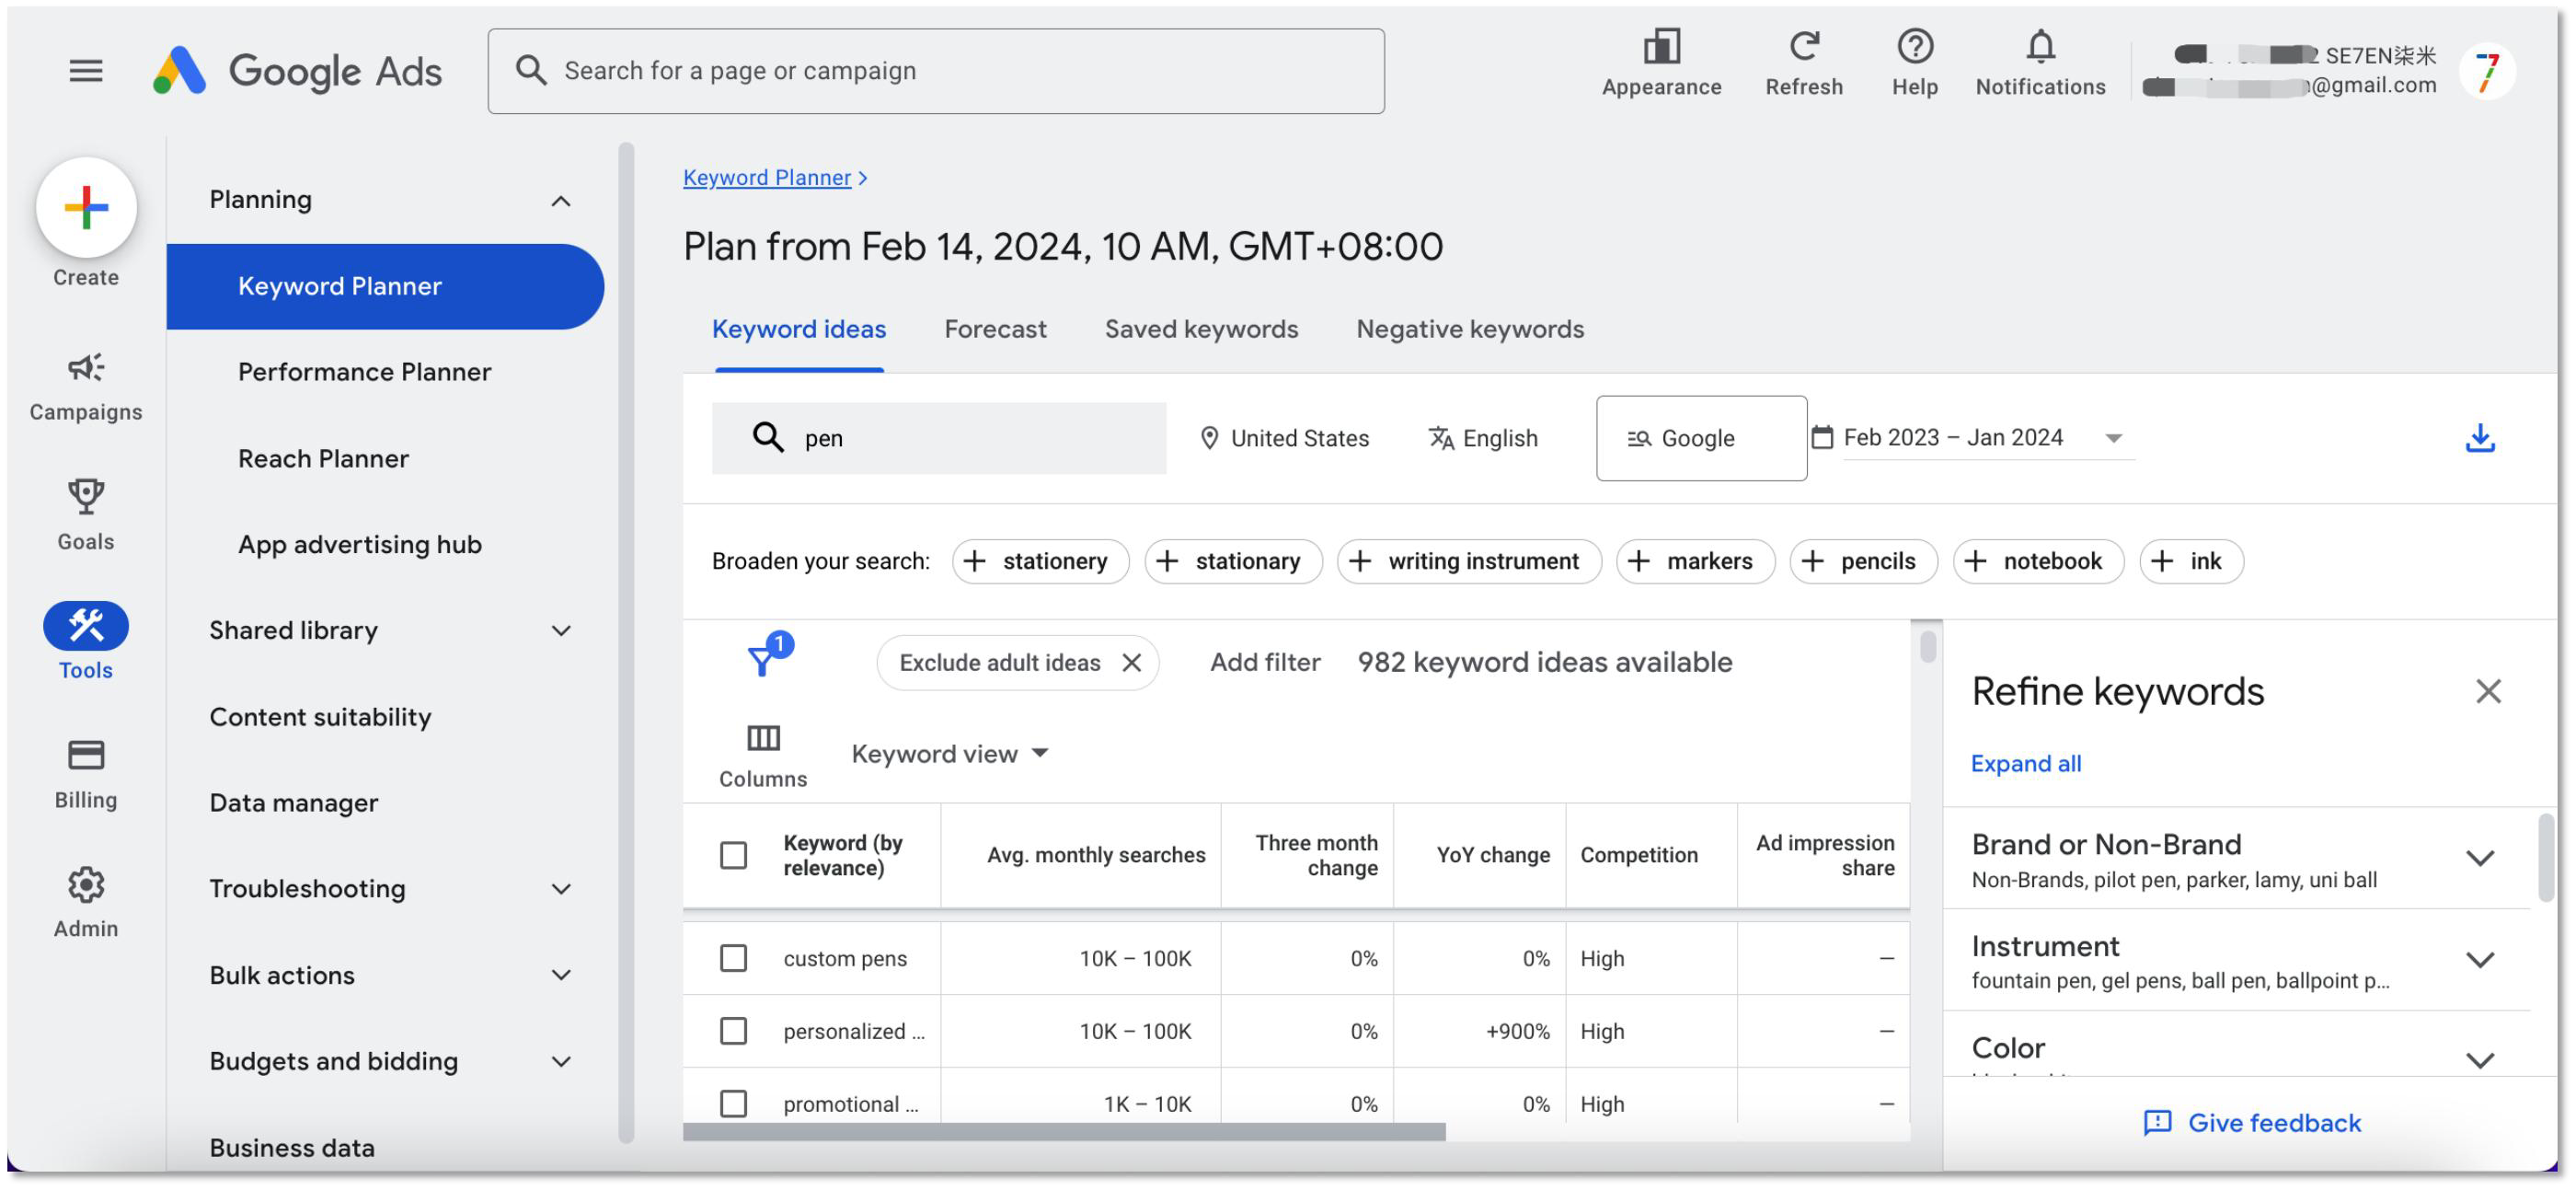Image resolution: width=2576 pixels, height=1190 pixels.
Task: Click the 'pen' keyword search field
Action: [x=939, y=438]
